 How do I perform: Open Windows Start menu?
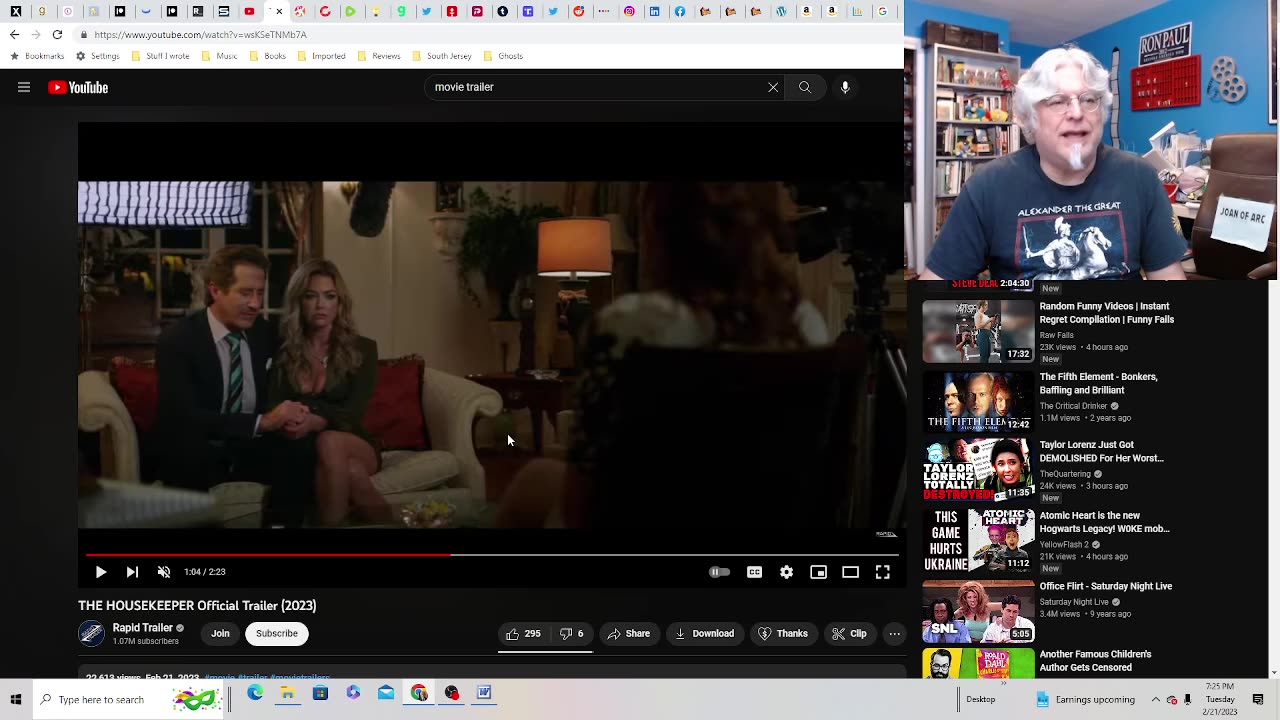pos(16,699)
